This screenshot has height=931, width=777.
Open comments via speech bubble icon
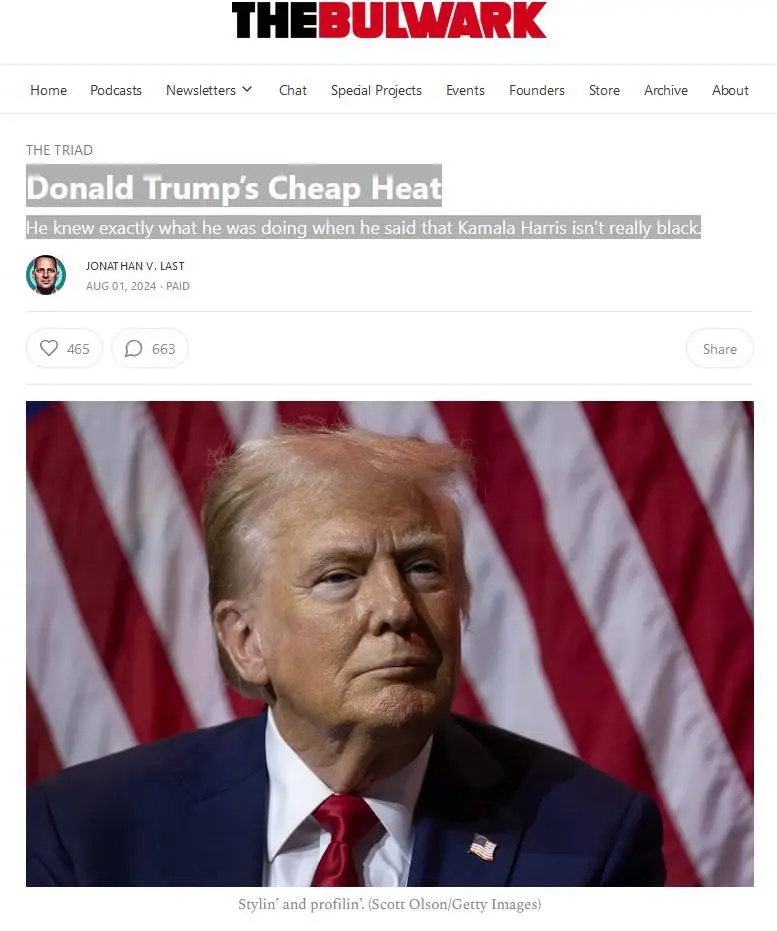coord(134,349)
